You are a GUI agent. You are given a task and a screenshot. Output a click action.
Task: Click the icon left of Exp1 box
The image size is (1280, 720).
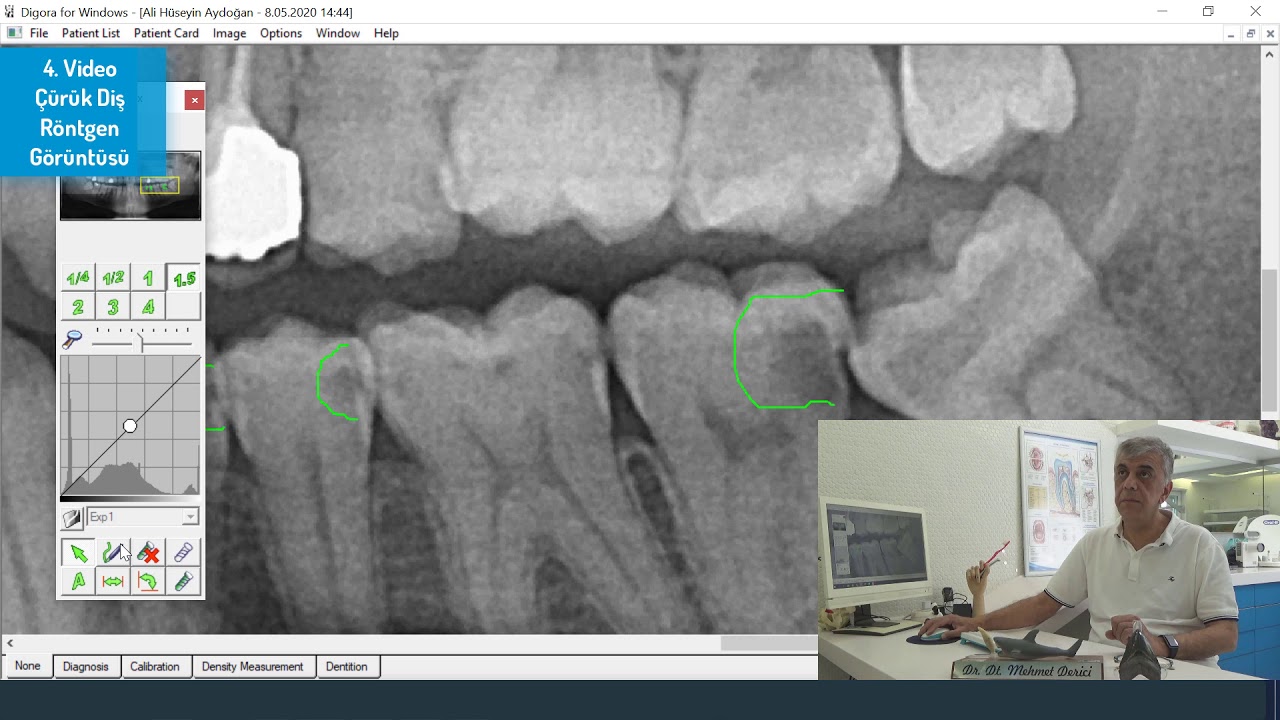click(x=72, y=517)
